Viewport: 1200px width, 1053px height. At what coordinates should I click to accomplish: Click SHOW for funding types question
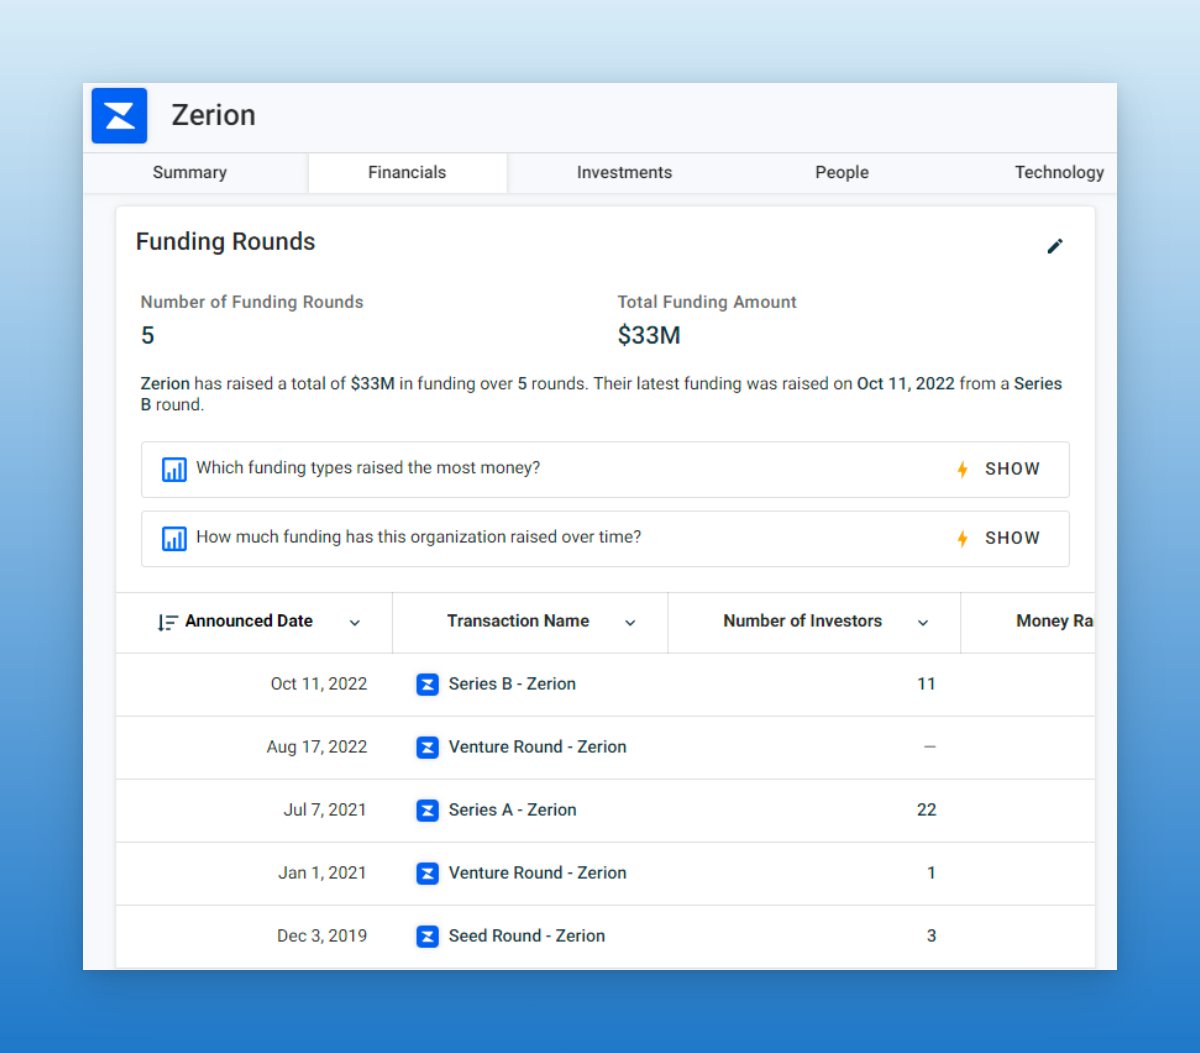click(1012, 469)
